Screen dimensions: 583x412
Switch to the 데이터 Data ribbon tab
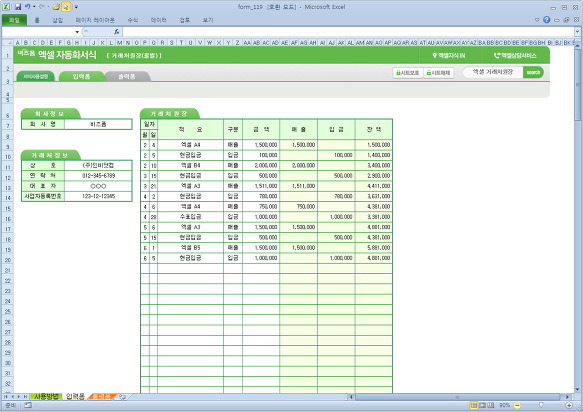(x=158, y=20)
